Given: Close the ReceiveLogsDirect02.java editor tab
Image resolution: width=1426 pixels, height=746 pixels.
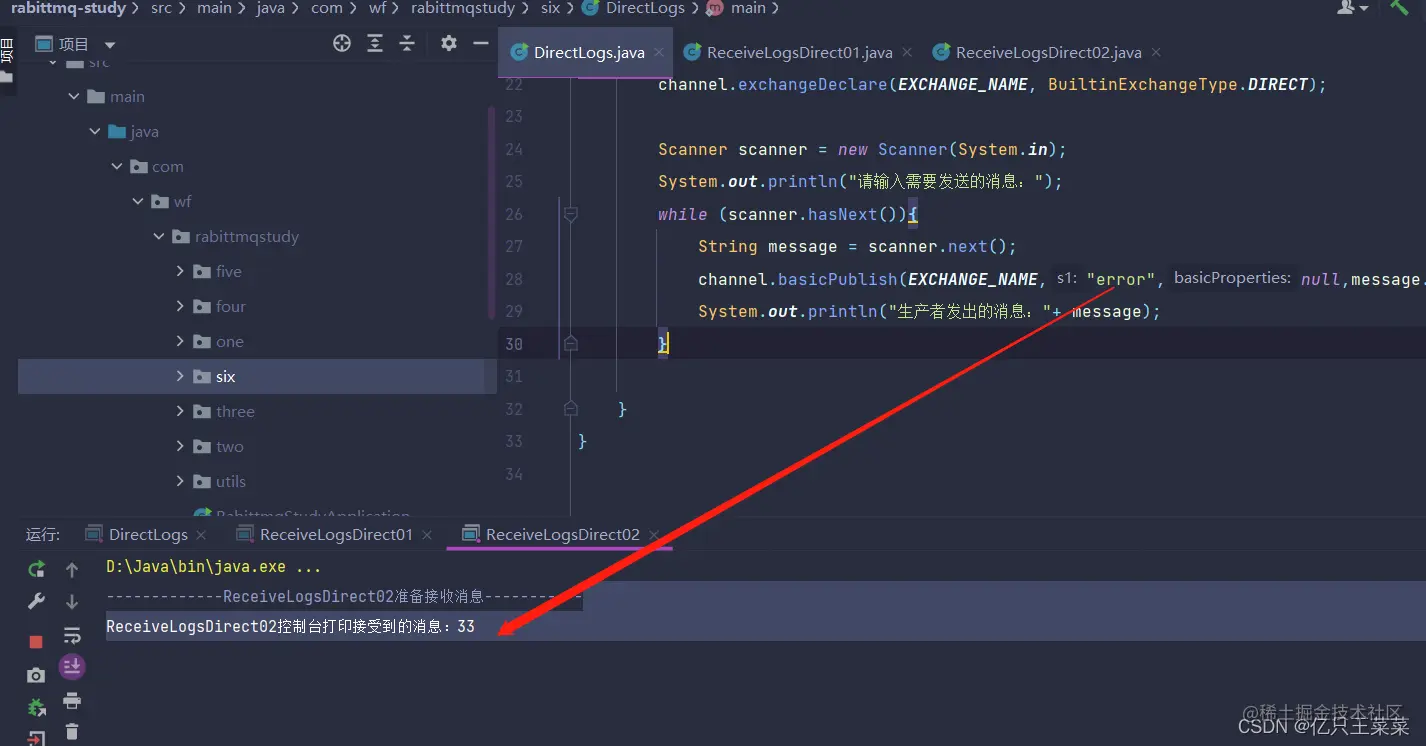Looking at the screenshot, I should [1156, 53].
